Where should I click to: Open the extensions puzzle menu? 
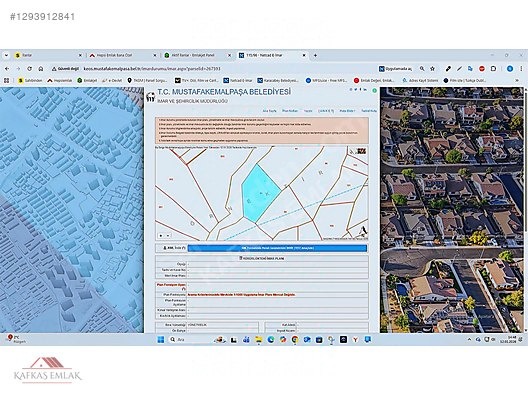click(493, 69)
